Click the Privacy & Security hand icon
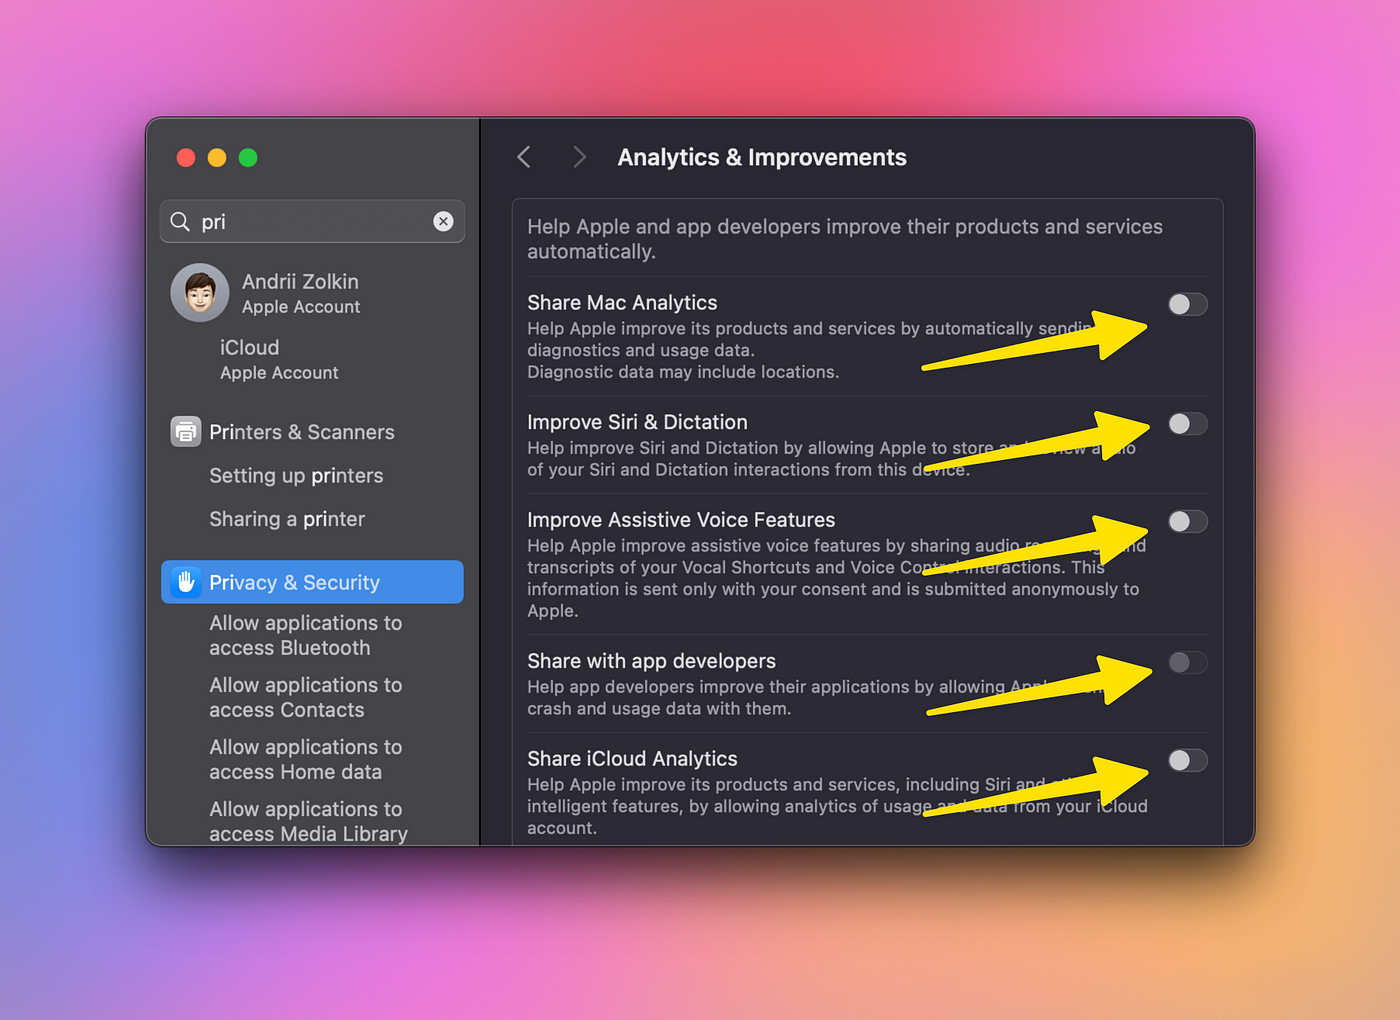 pyautogui.click(x=186, y=582)
